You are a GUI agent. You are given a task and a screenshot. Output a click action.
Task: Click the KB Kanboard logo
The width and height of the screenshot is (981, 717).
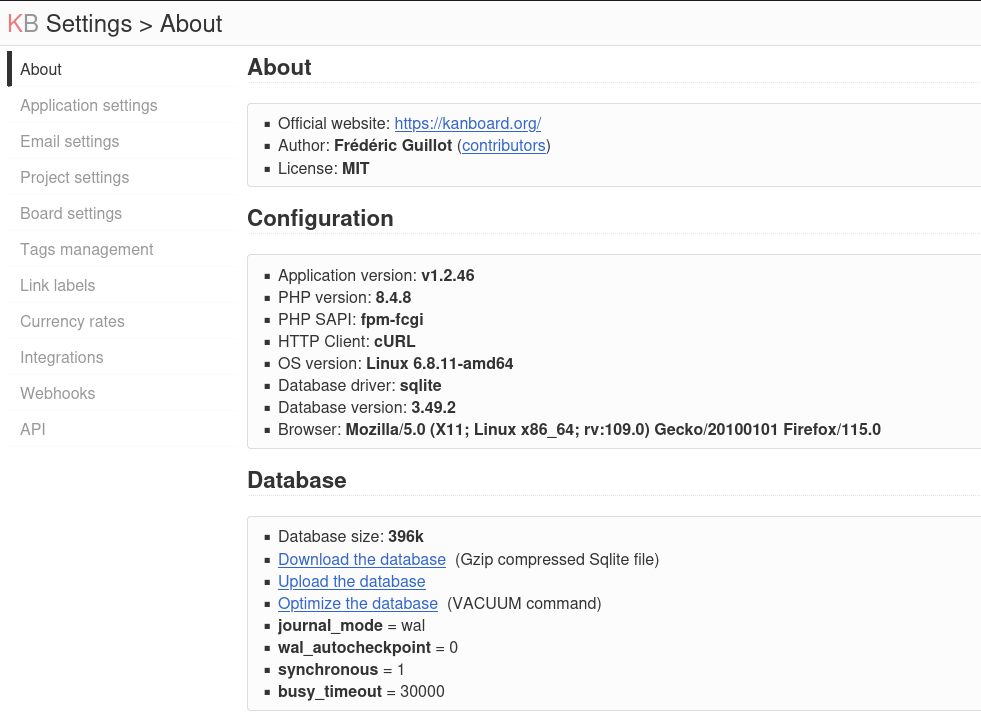[23, 24]
